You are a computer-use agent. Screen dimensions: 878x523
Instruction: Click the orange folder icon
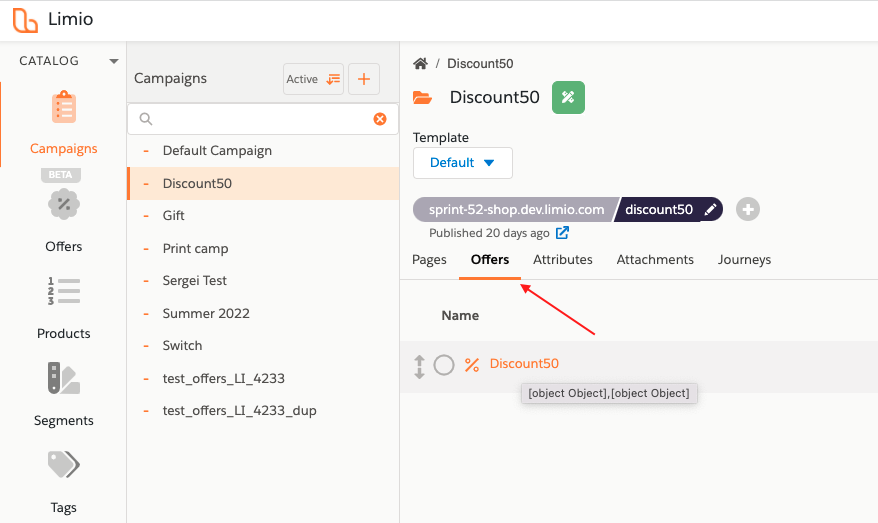[x=422, y=97]
